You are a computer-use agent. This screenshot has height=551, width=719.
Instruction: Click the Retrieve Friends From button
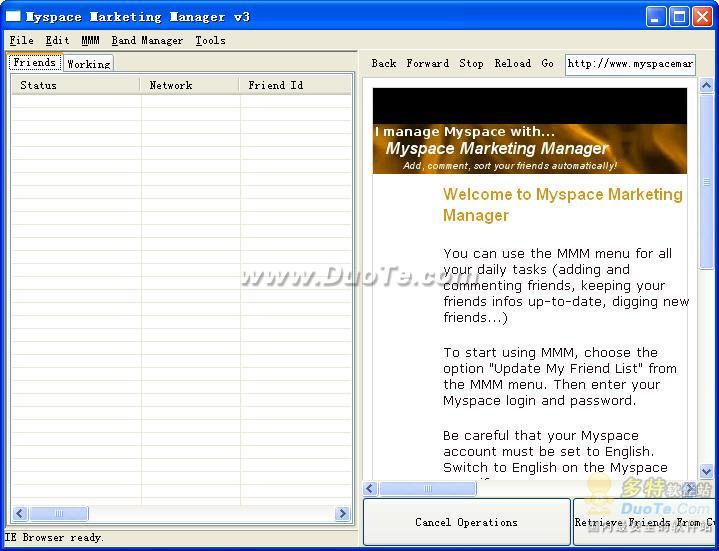point(646,522)
